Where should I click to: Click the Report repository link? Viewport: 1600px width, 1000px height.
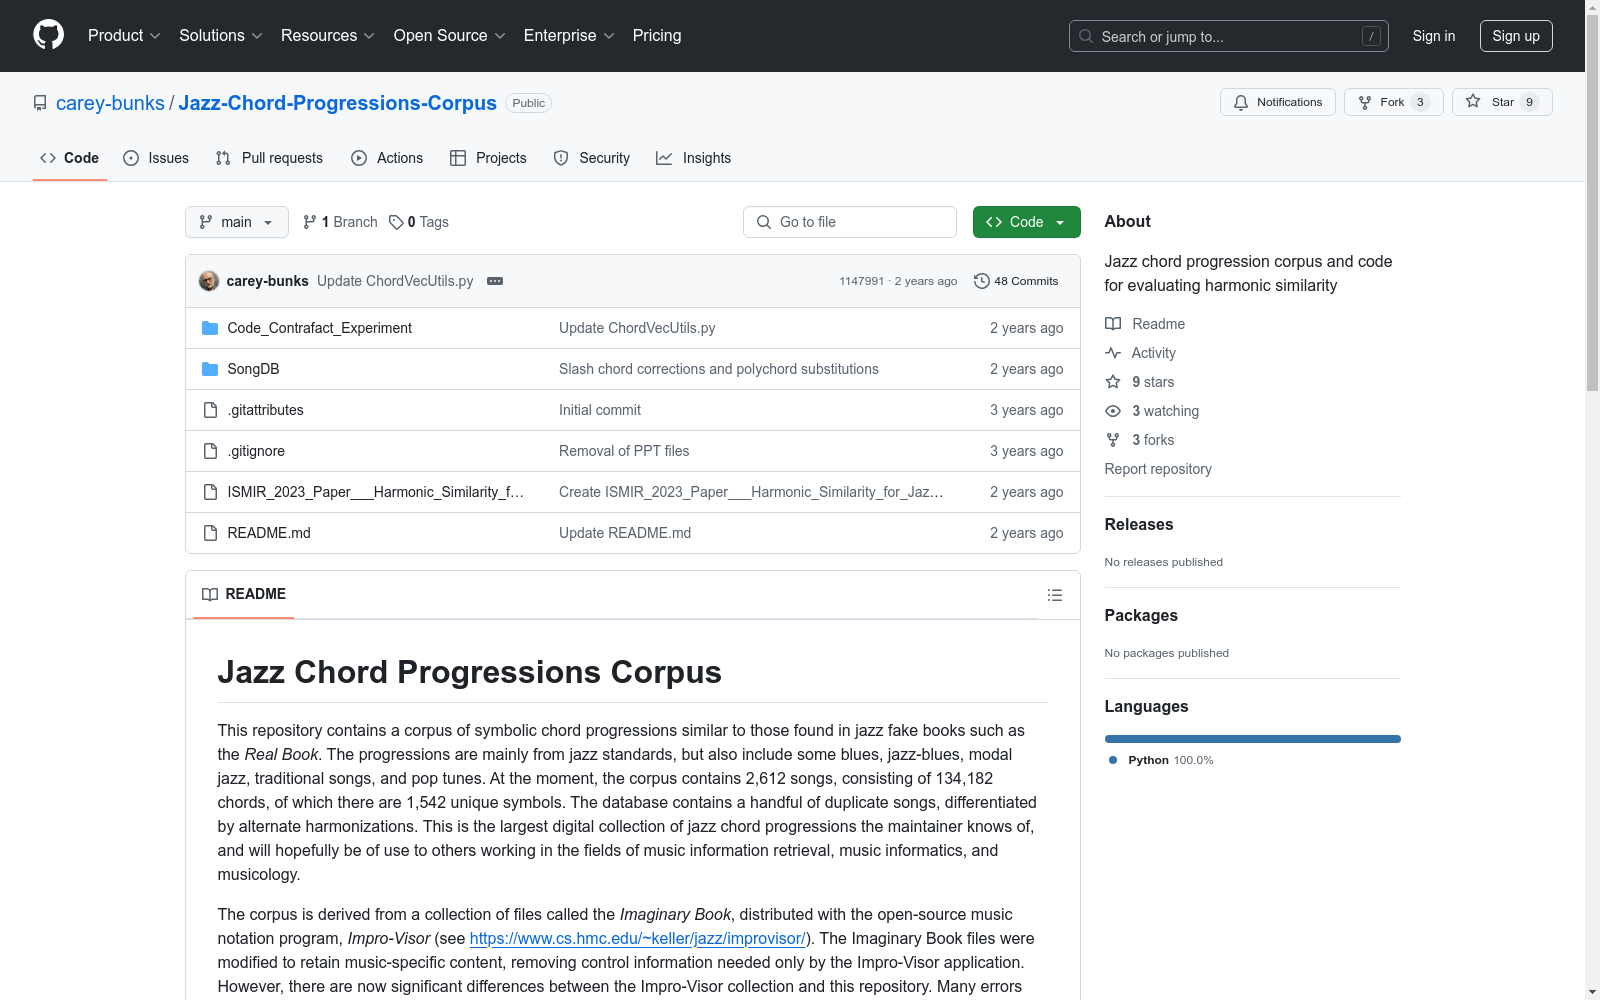(x=1158, y=469)
